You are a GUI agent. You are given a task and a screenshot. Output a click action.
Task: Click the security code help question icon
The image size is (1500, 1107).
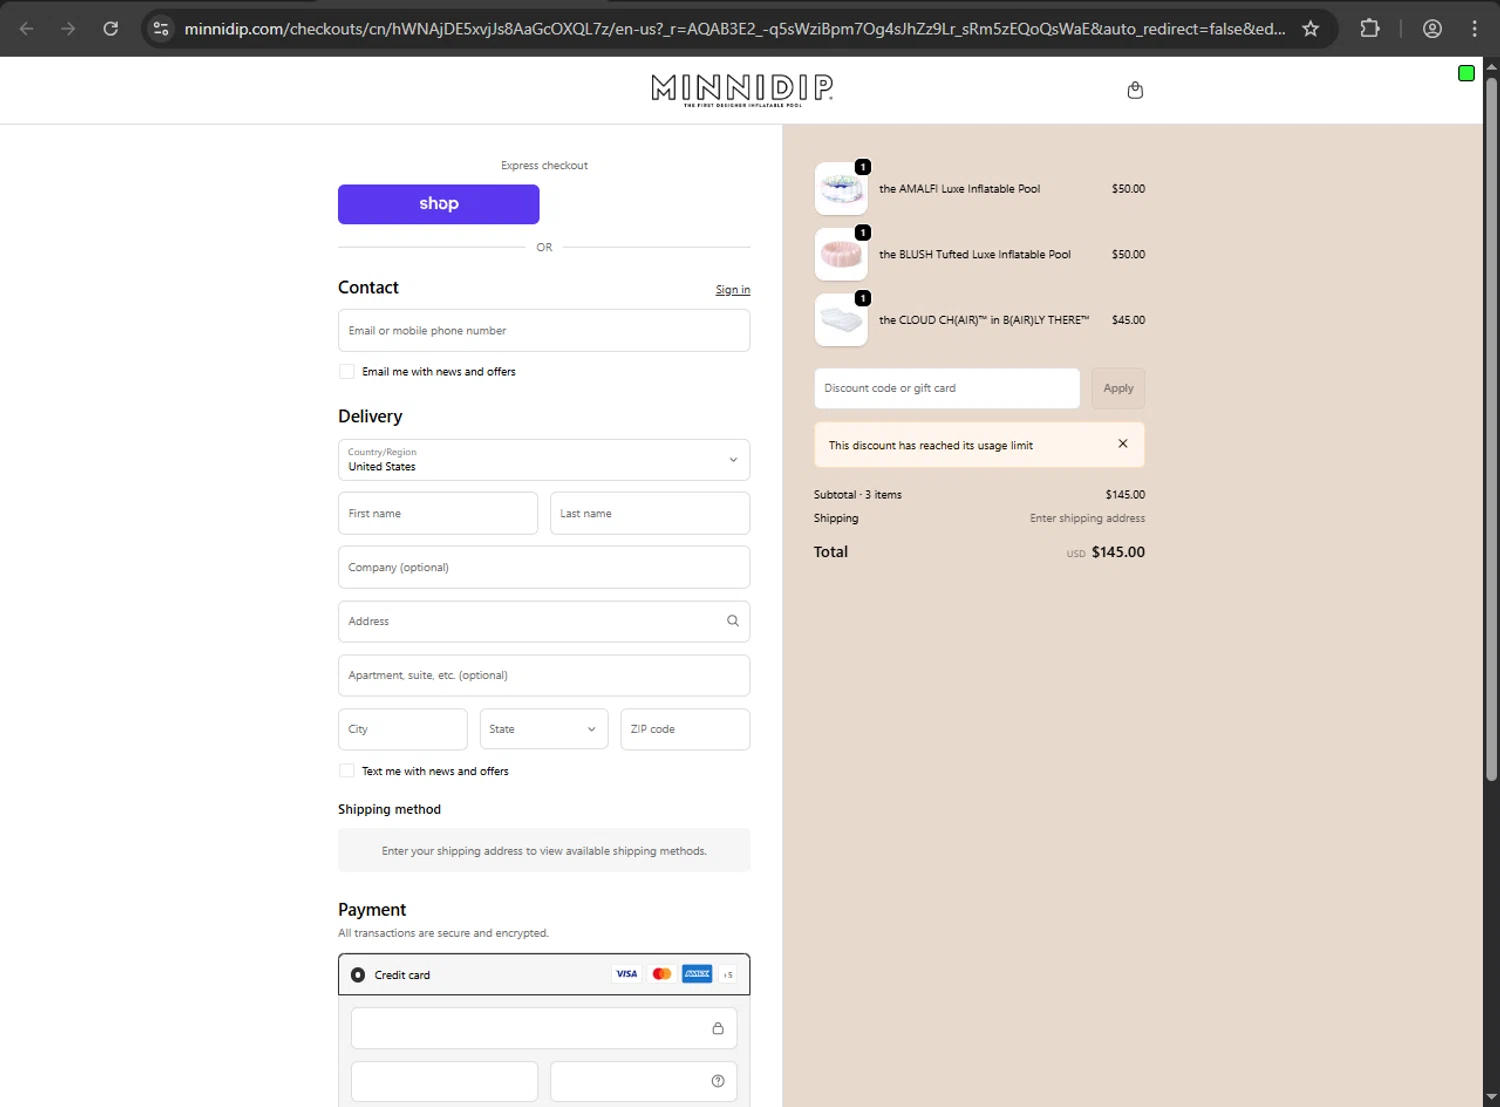(718, 1081)
